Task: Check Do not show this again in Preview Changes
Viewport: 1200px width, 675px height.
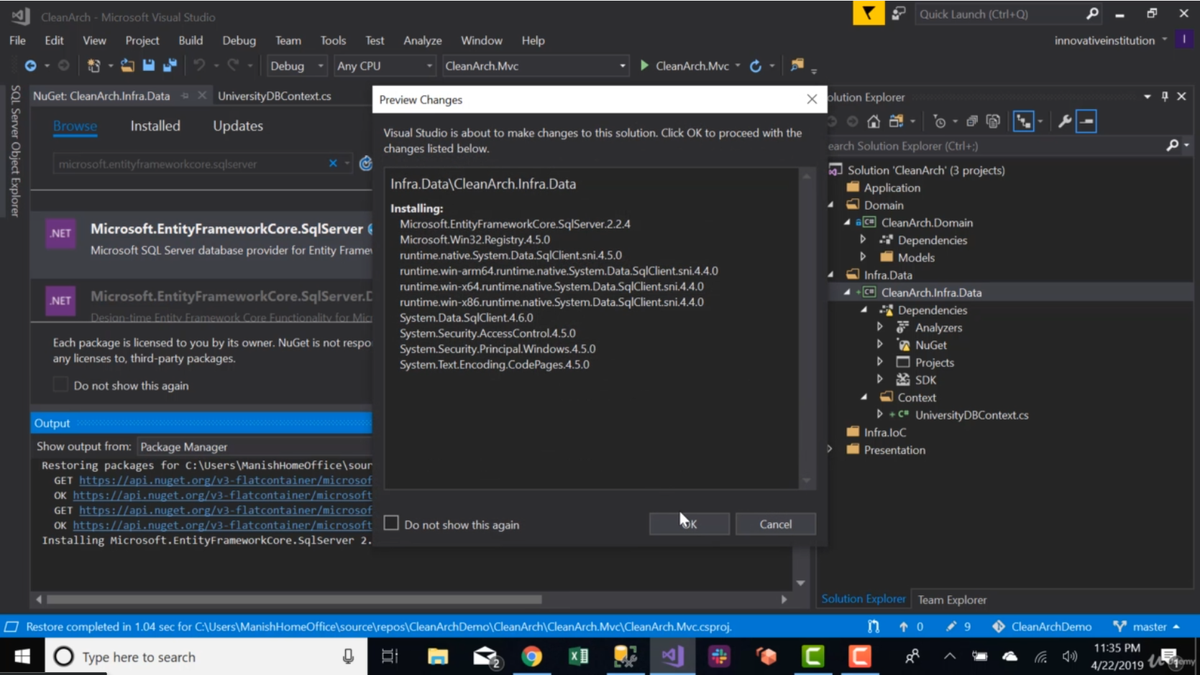Action: pos(391,523)
